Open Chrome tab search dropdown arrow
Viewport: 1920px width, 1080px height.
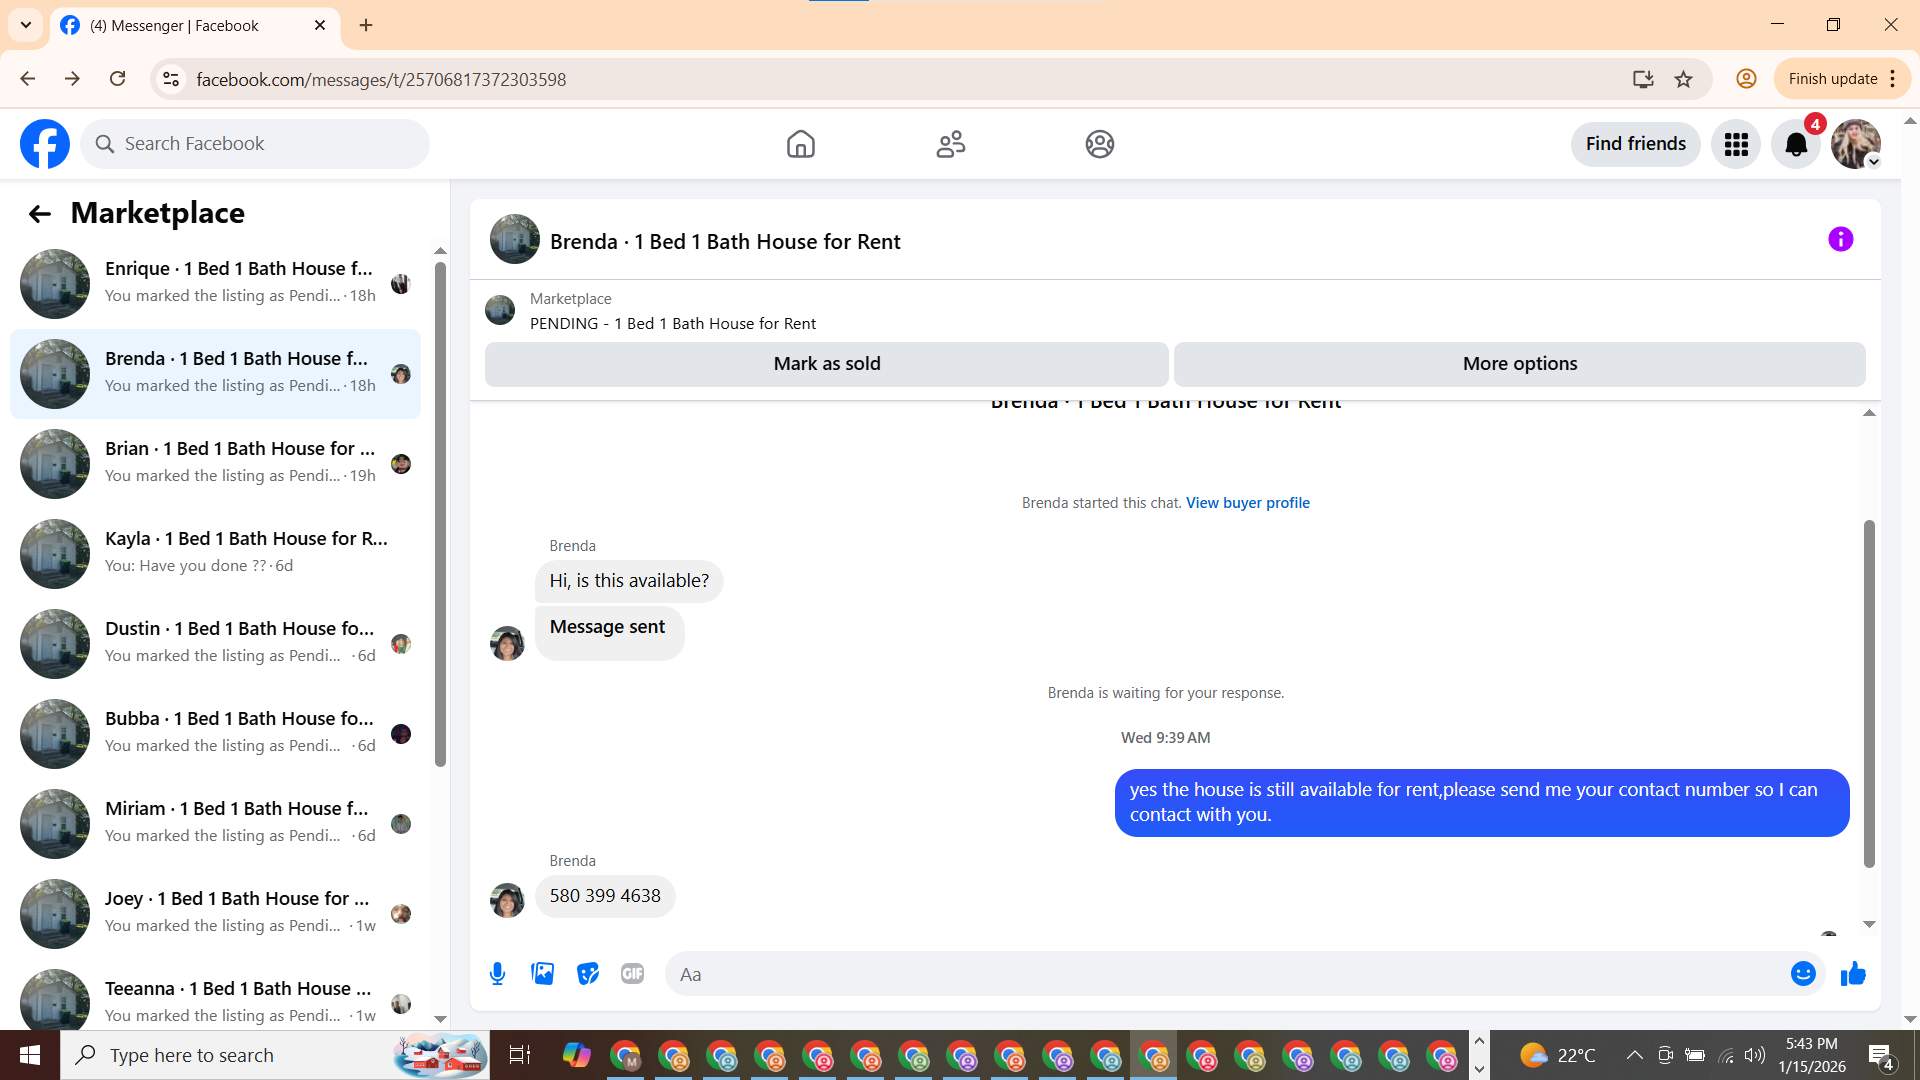point(26,25)
